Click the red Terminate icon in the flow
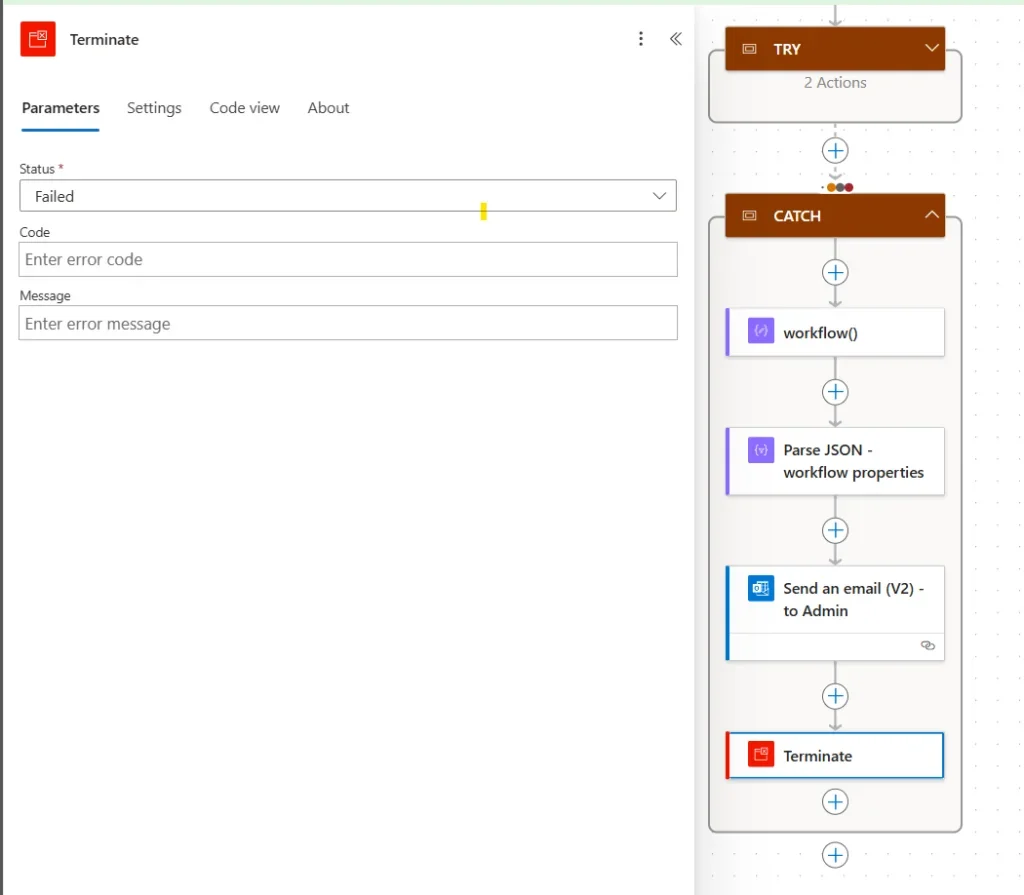This screenshot has width=1024, height=895. 761,755
